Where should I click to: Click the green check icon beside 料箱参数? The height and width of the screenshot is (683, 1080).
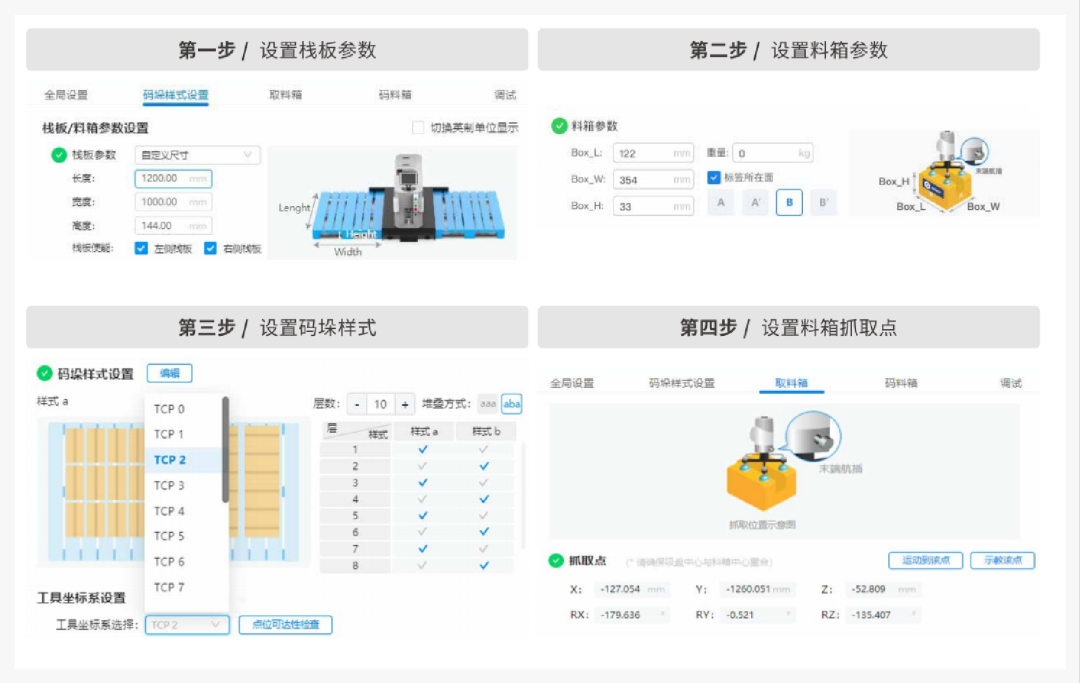559,126
